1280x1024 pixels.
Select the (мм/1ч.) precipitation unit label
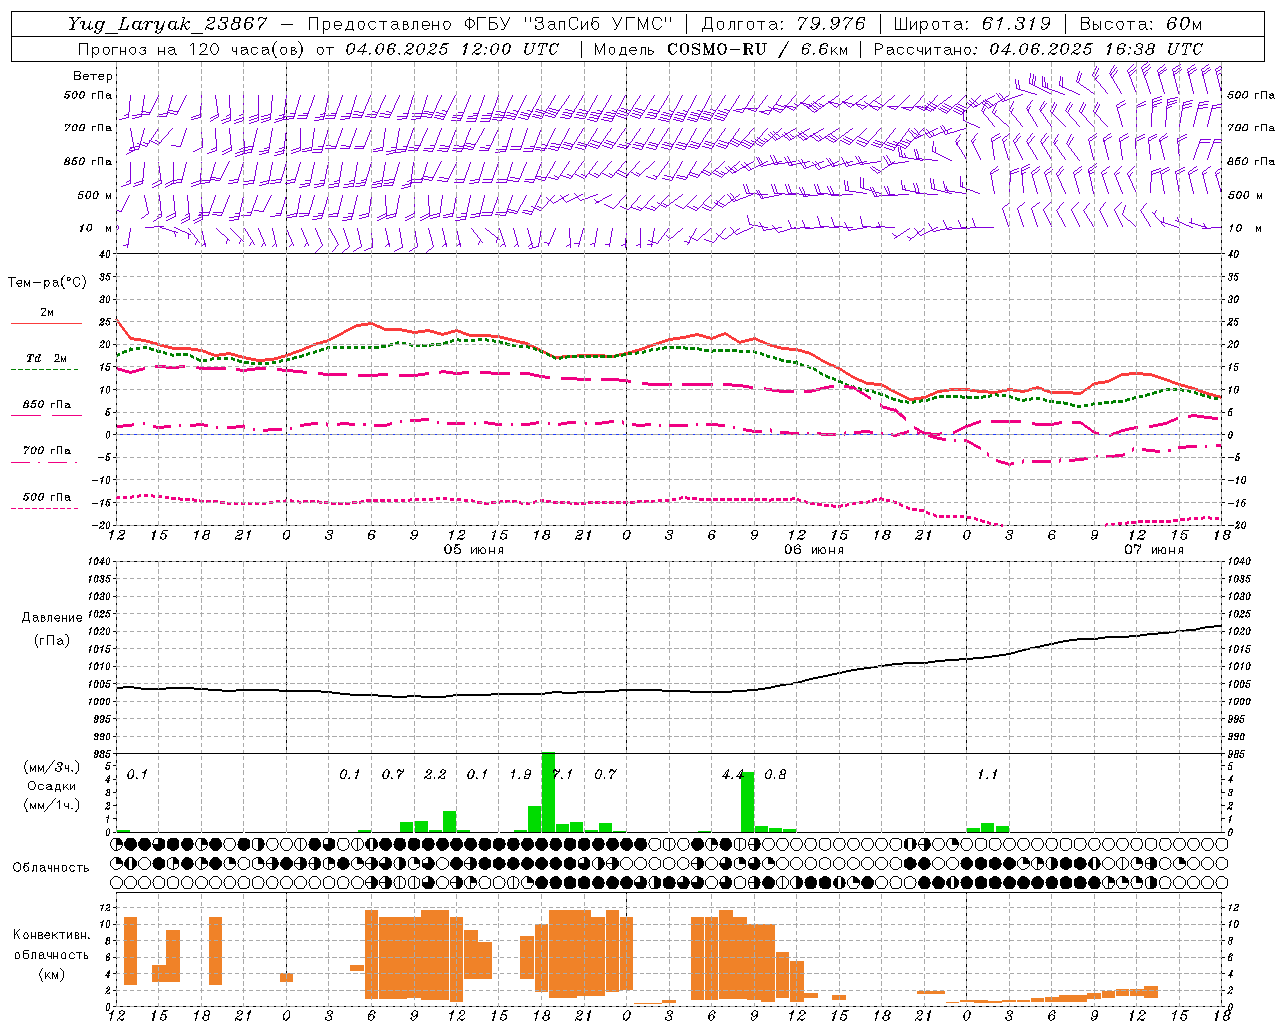[x=52, y=805]
